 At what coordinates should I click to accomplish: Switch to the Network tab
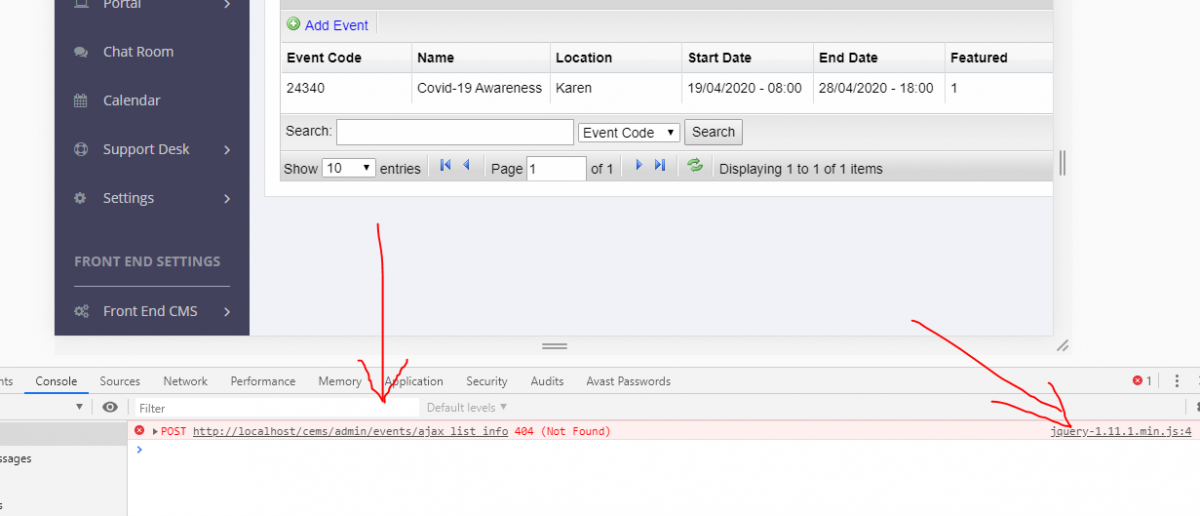(x=186, y=381)
